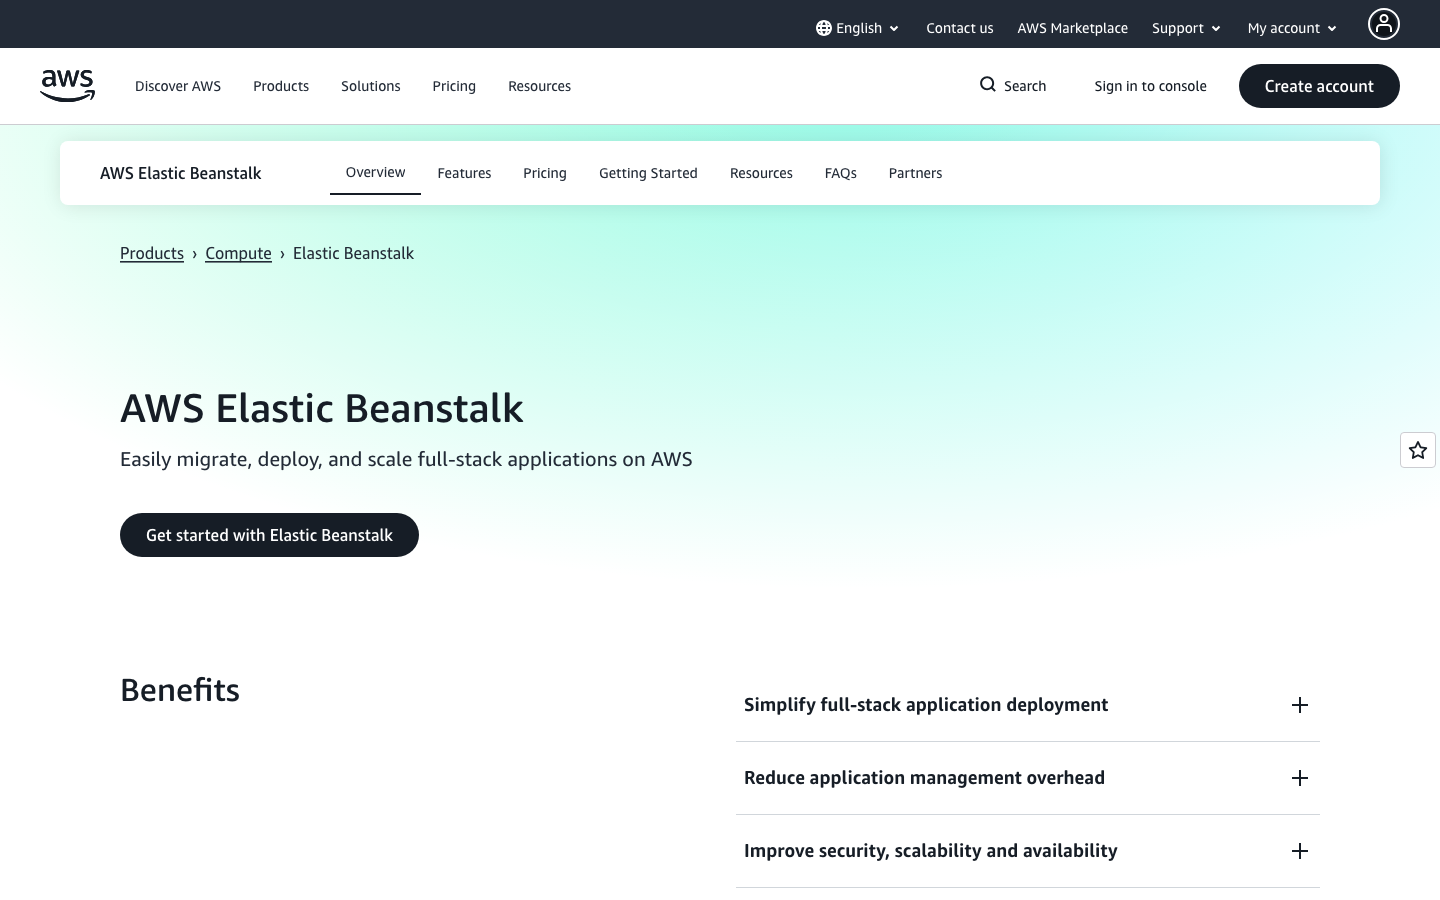Switch to the Elastic Beanstalk Resources tab

[761, 173]
